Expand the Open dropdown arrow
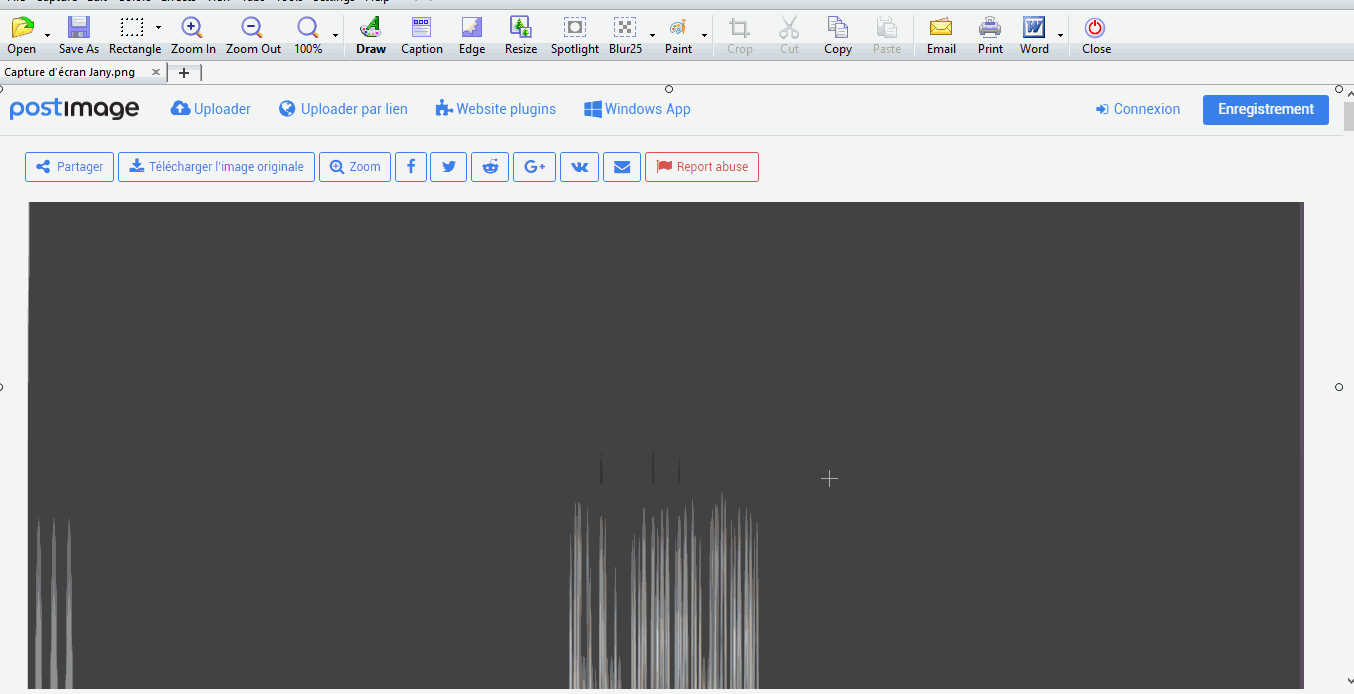Image resolution: width=1354 pixels, height=694 pixels. tap(48, 36)
